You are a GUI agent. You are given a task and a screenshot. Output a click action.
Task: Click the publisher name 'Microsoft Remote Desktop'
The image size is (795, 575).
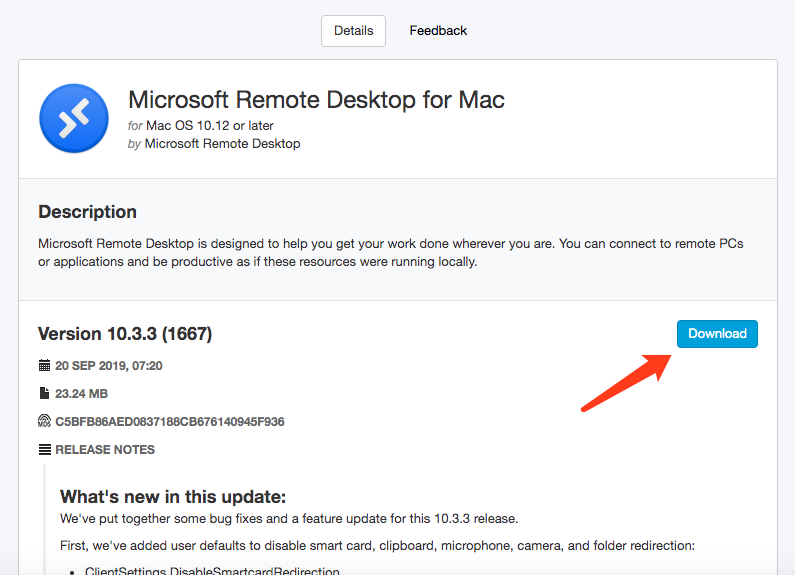(x=223, y=143)
